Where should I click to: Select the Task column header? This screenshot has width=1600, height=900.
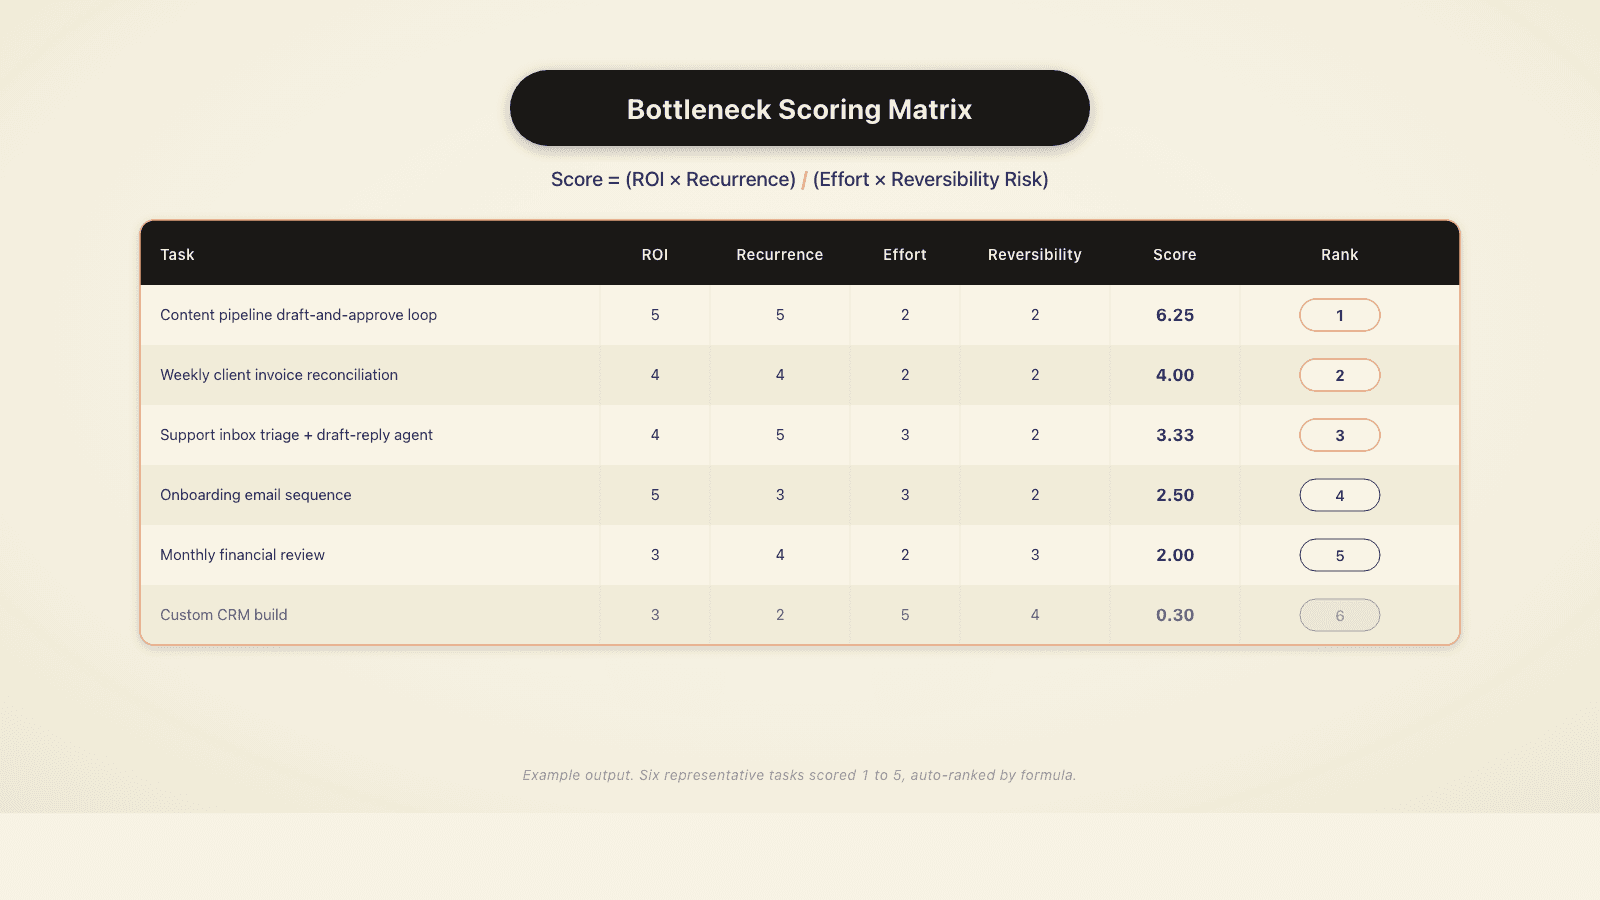(177, 255)
